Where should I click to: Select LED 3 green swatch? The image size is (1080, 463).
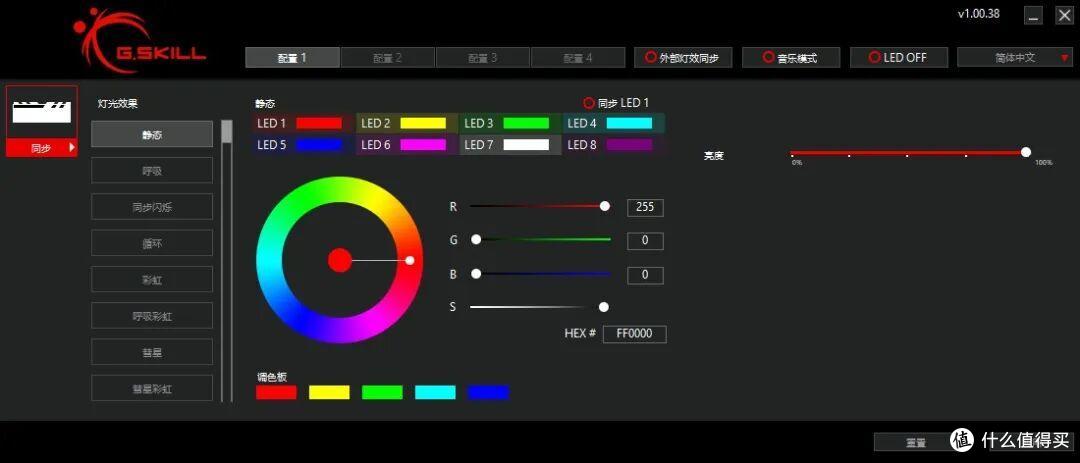[526, 123]
